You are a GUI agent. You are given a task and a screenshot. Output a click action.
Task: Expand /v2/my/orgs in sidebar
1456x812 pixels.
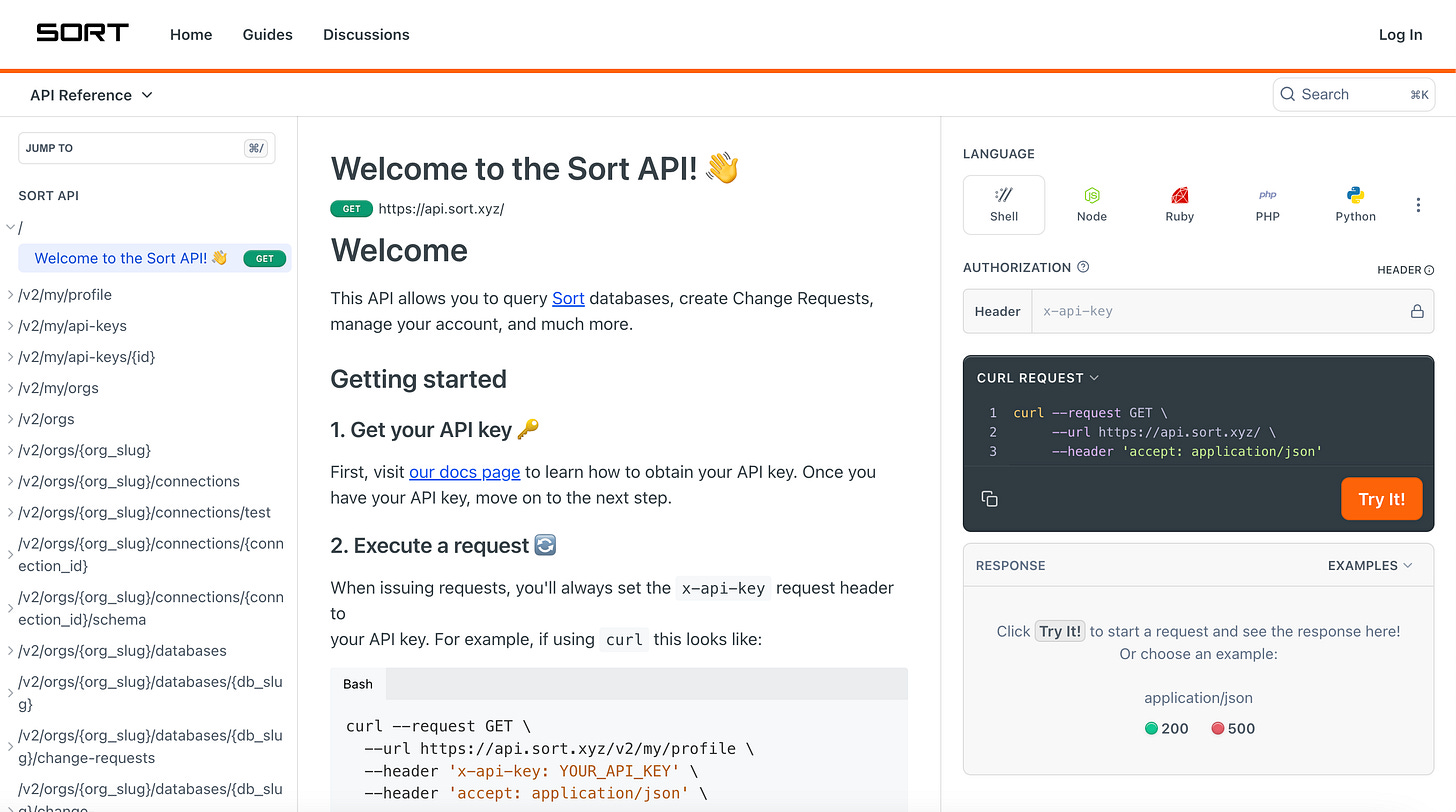tap(11, 388)
